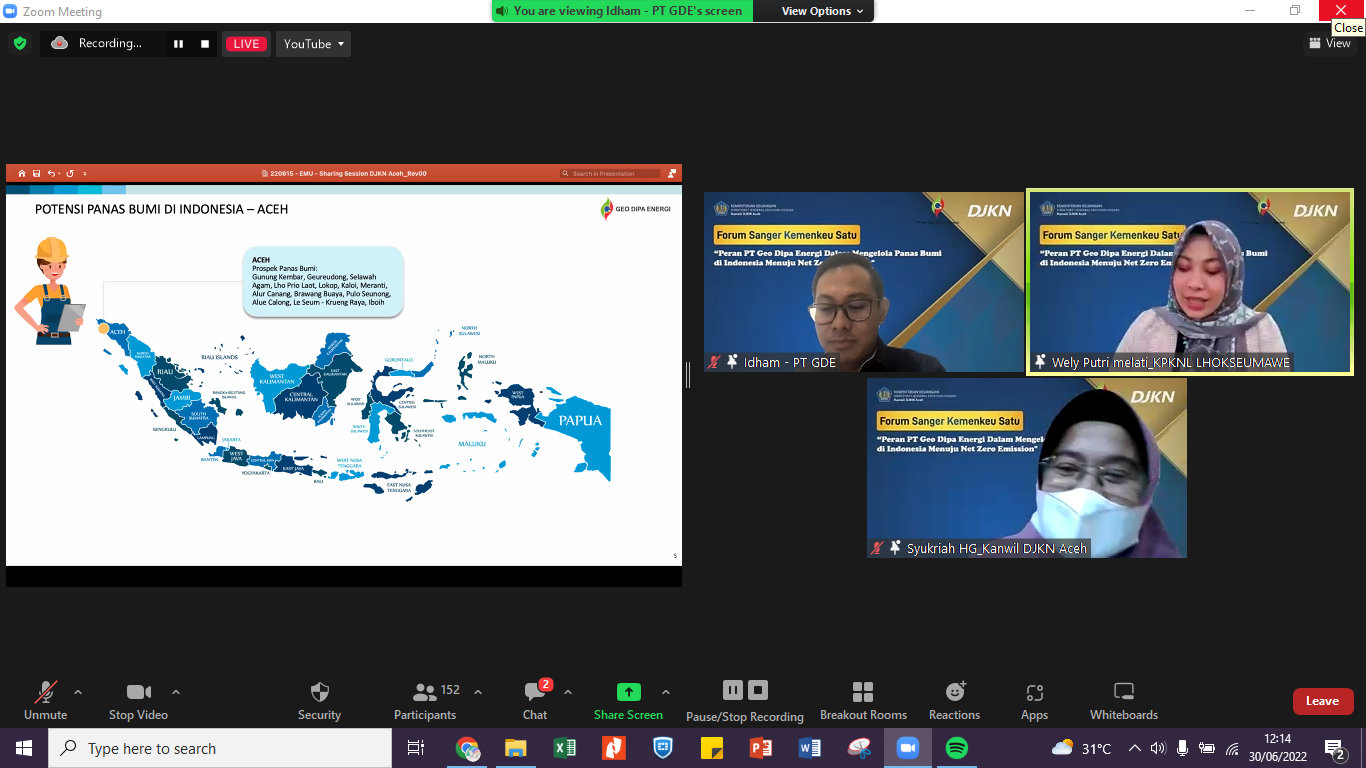Viewport: 1366px width, 768px height.
Task: Select Wely Putri melati video tile
Action: tap(1190, 282)
